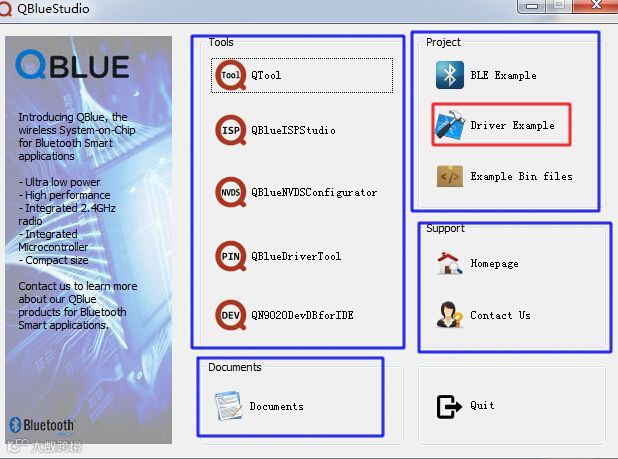This screenshot has width=618, height=459.
Task: Visit the Homepage link text
Action: [x=495, y=263]
